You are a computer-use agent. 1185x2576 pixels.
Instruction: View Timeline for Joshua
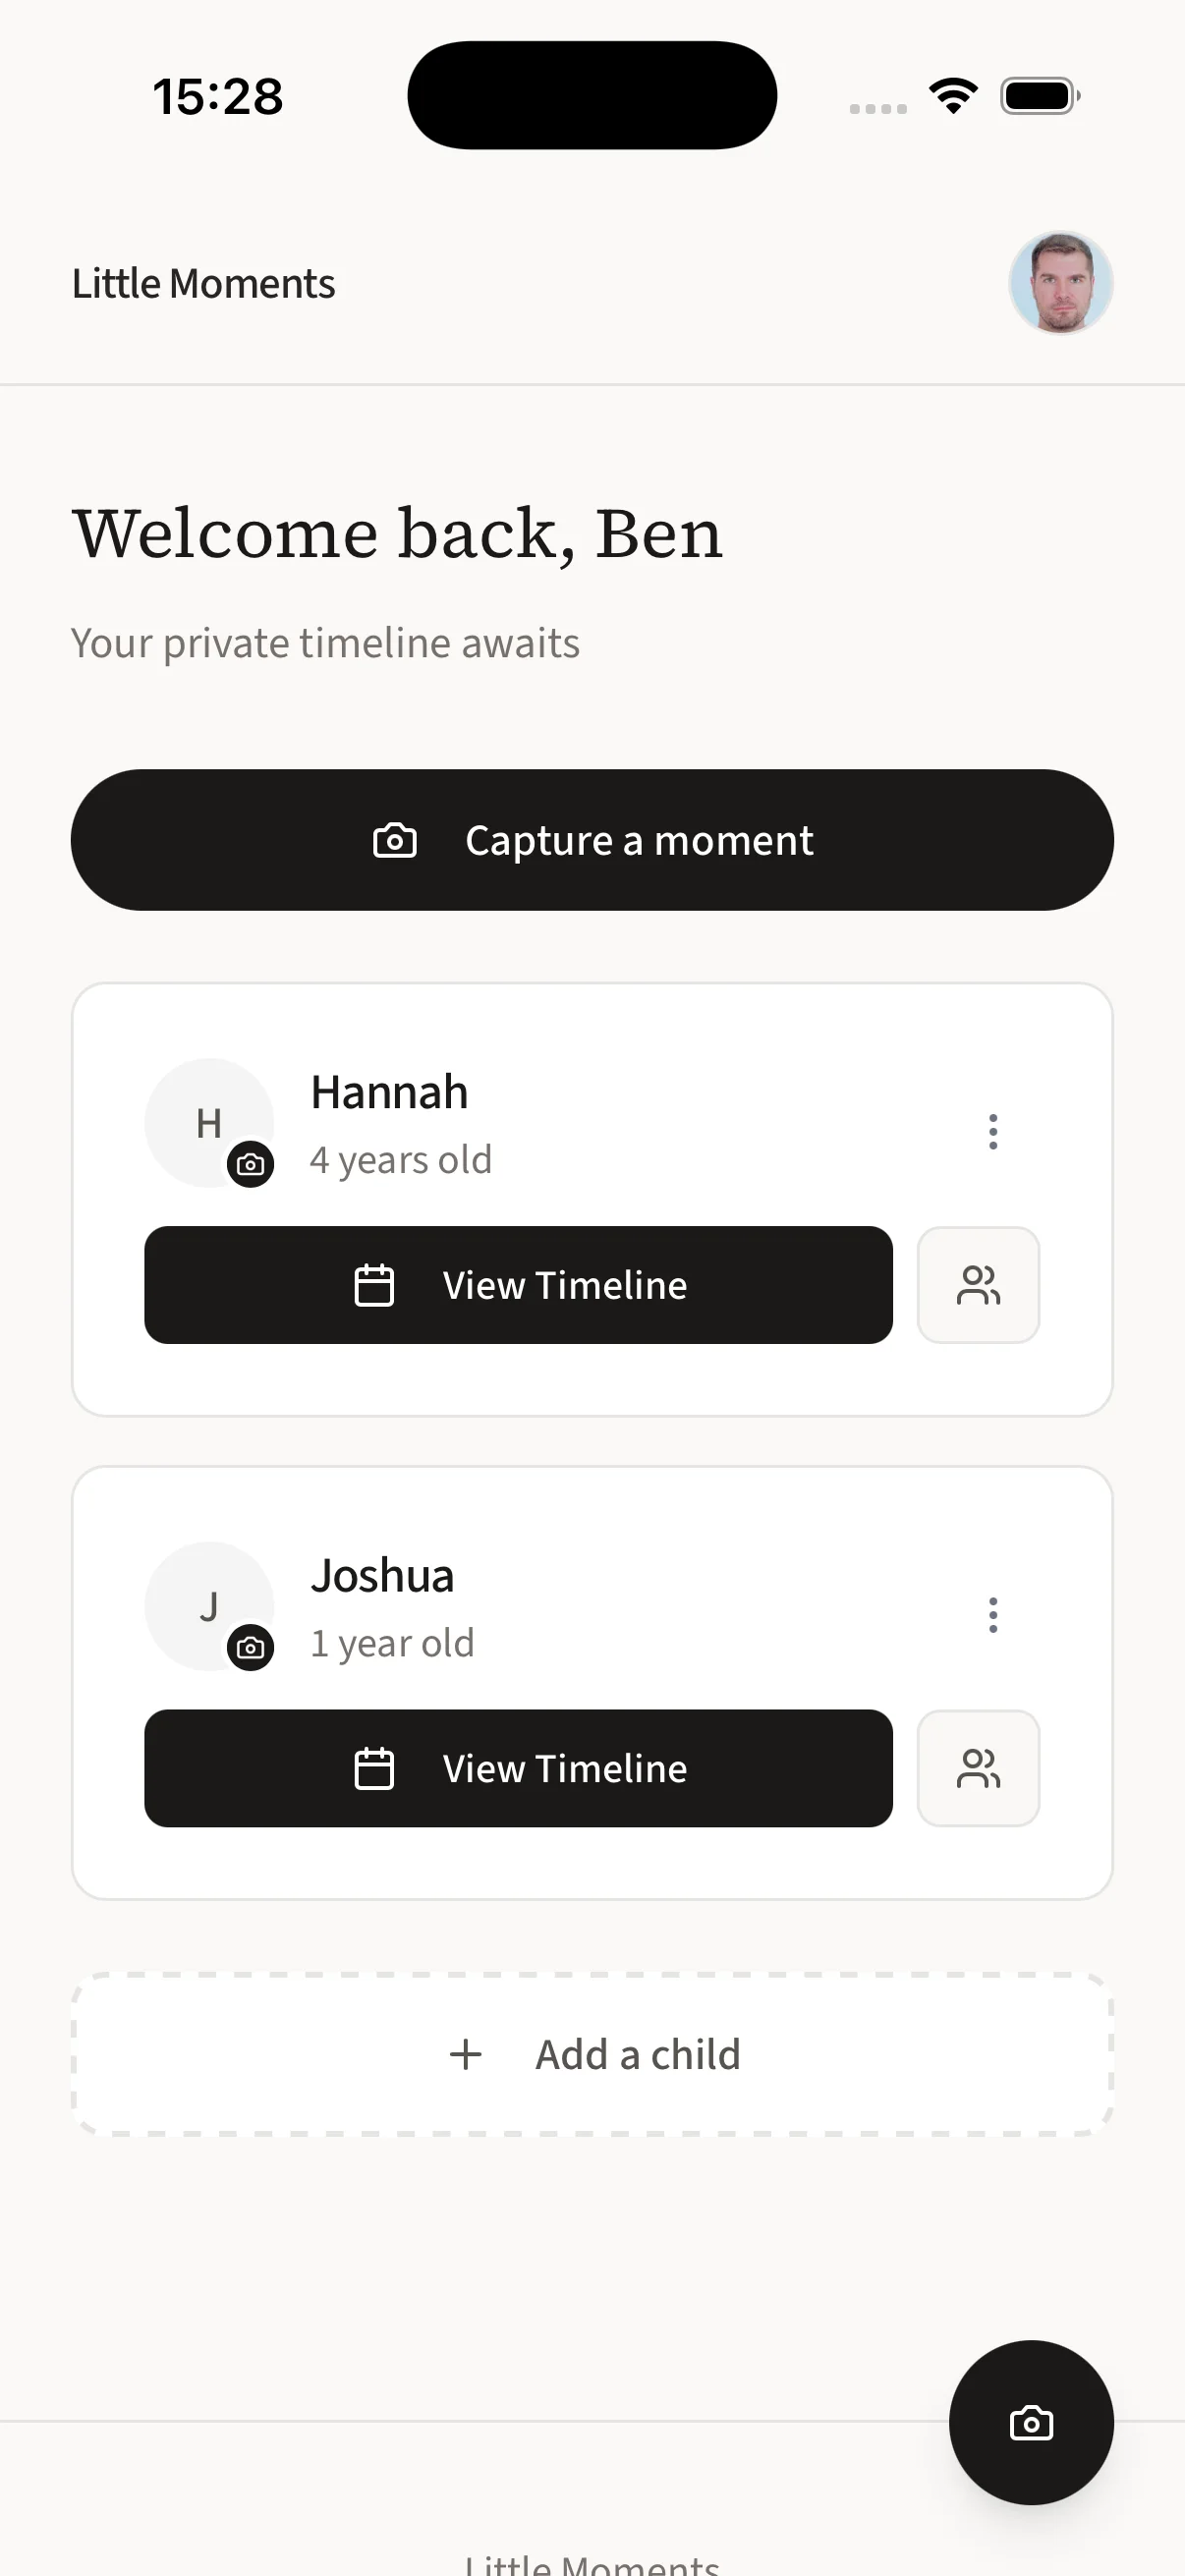pos(518,1768)
